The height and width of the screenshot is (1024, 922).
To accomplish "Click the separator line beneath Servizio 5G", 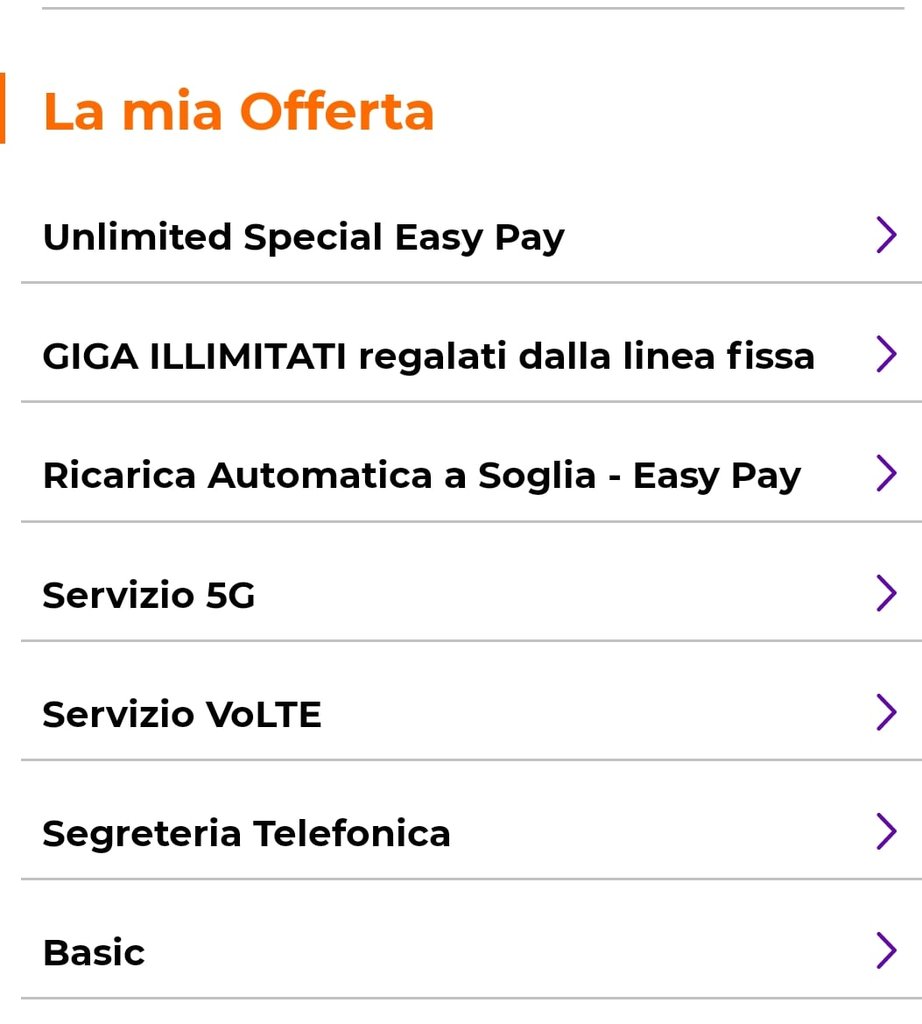I will click(x=471, y=641).
